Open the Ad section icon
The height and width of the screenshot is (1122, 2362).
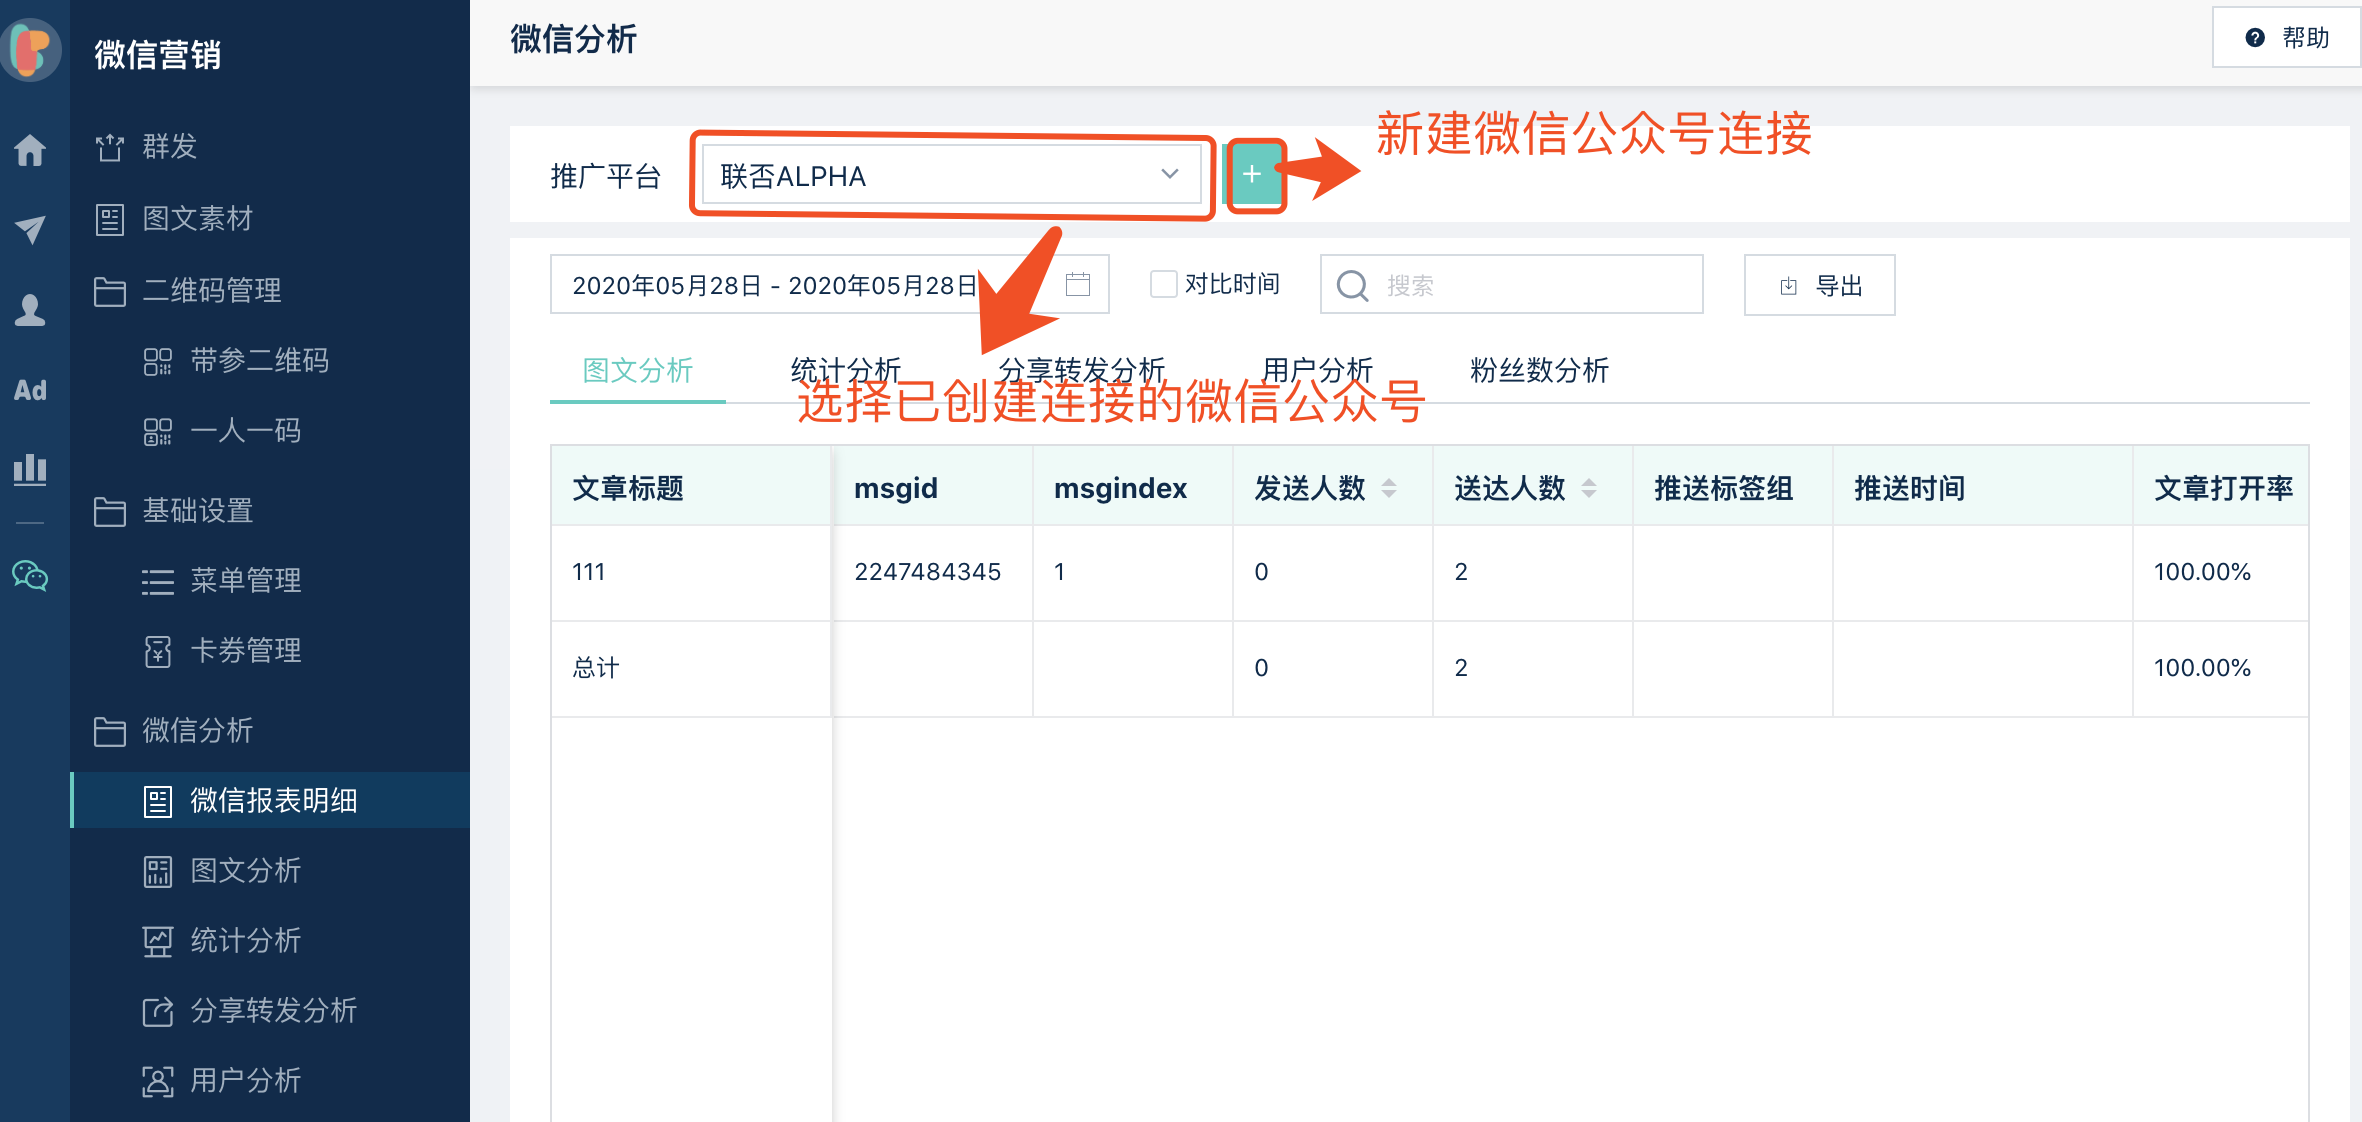pyautogui.click(x=30, y=390)
